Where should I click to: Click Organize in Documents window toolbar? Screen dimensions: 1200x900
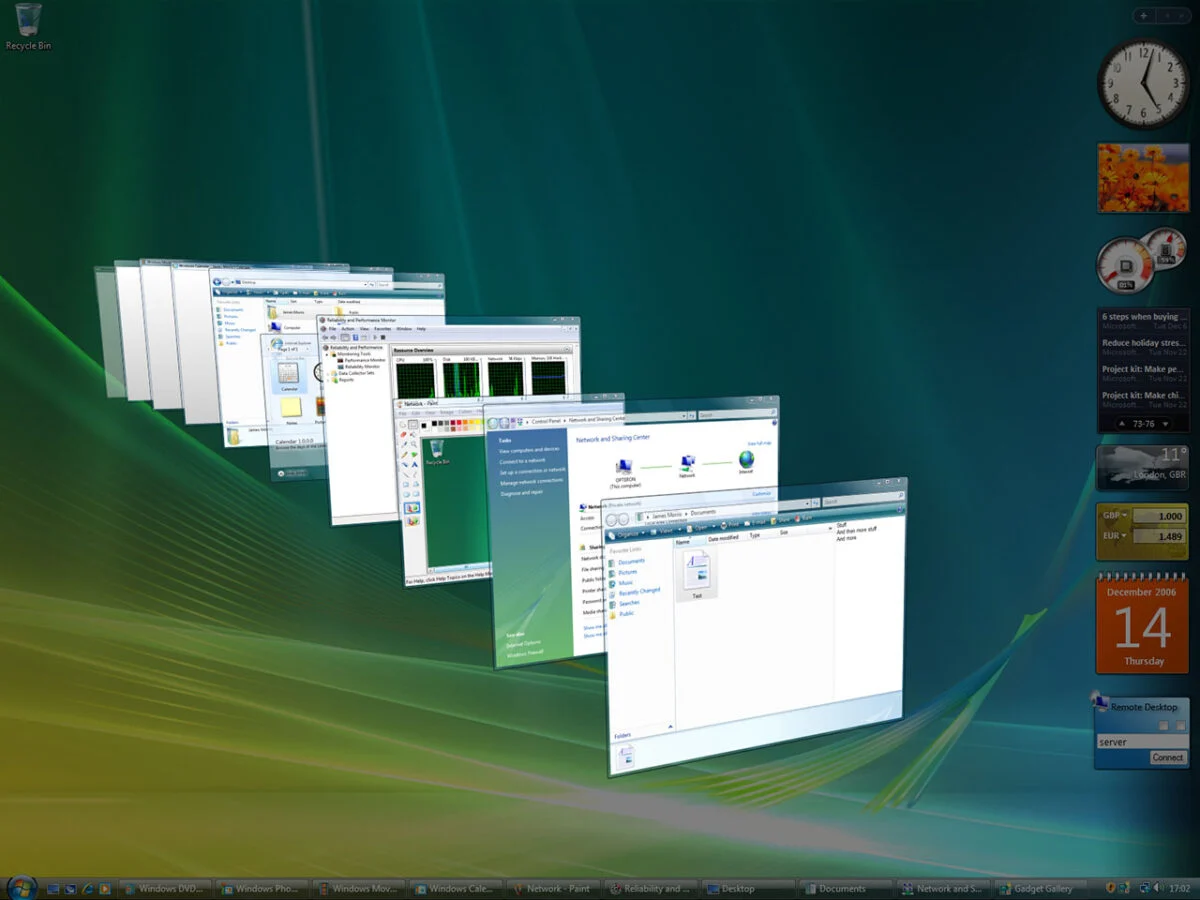pos(627,534)
